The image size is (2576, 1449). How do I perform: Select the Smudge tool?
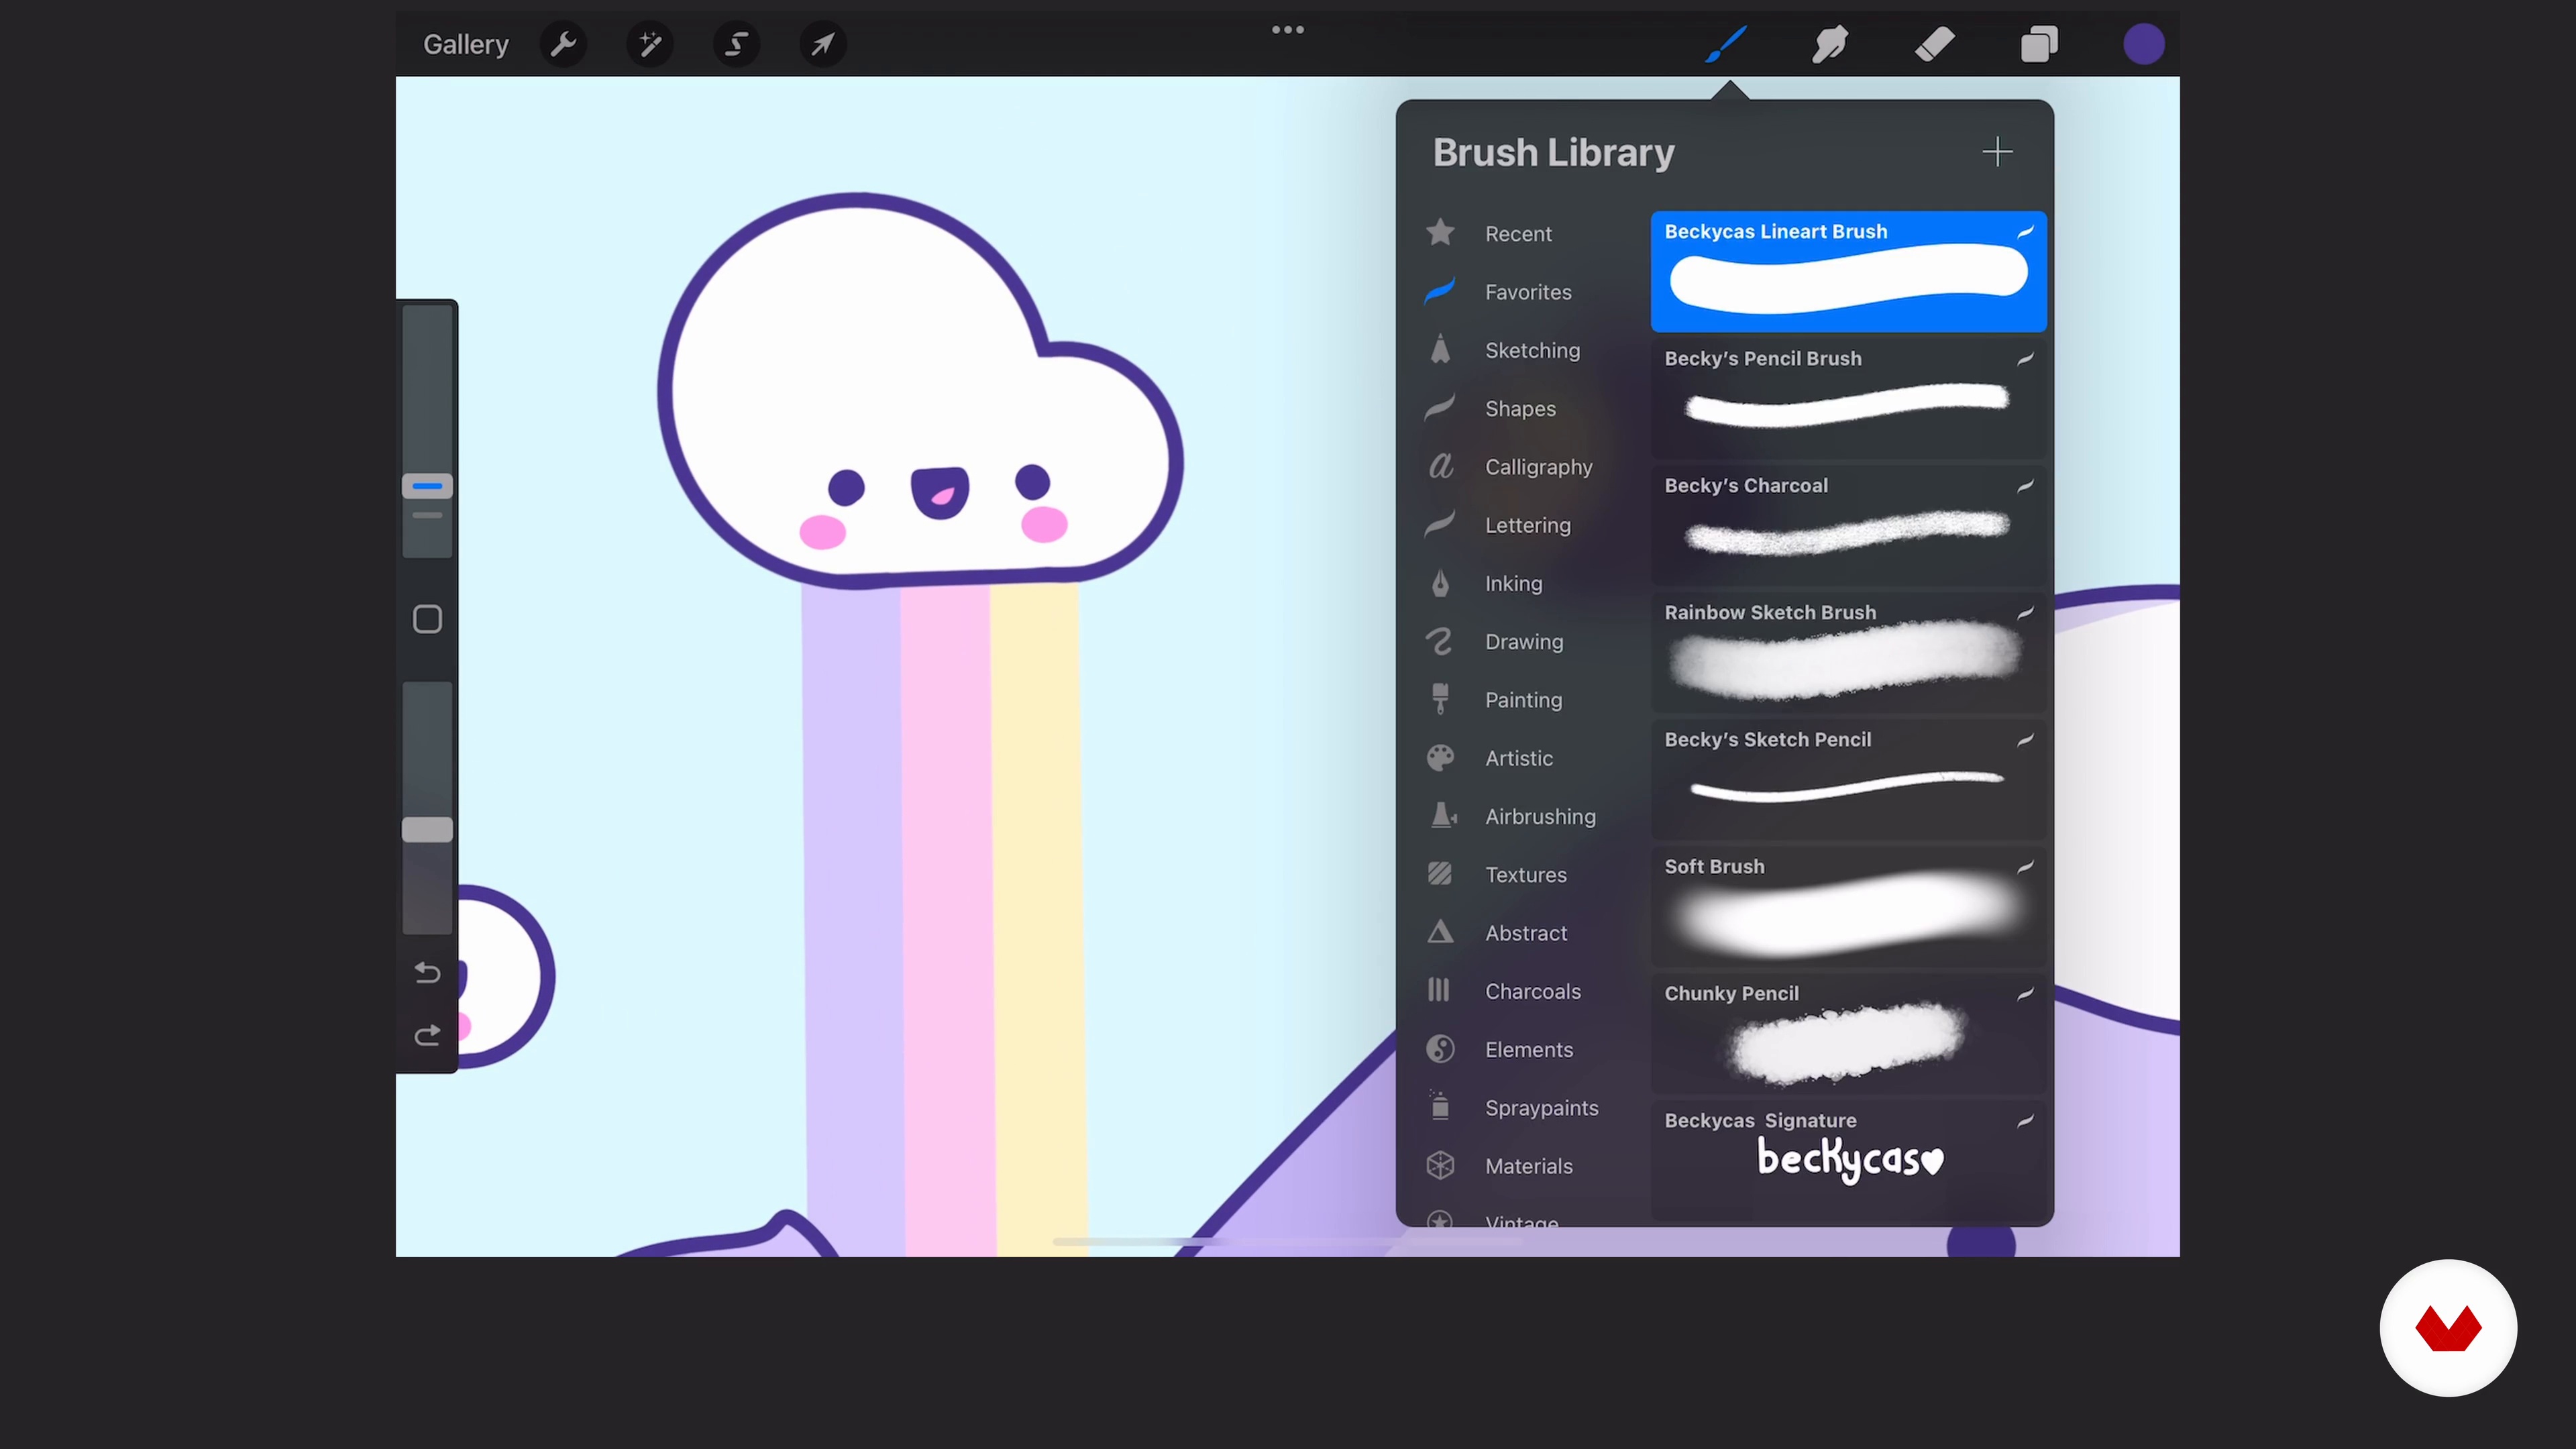point(1830,44)
